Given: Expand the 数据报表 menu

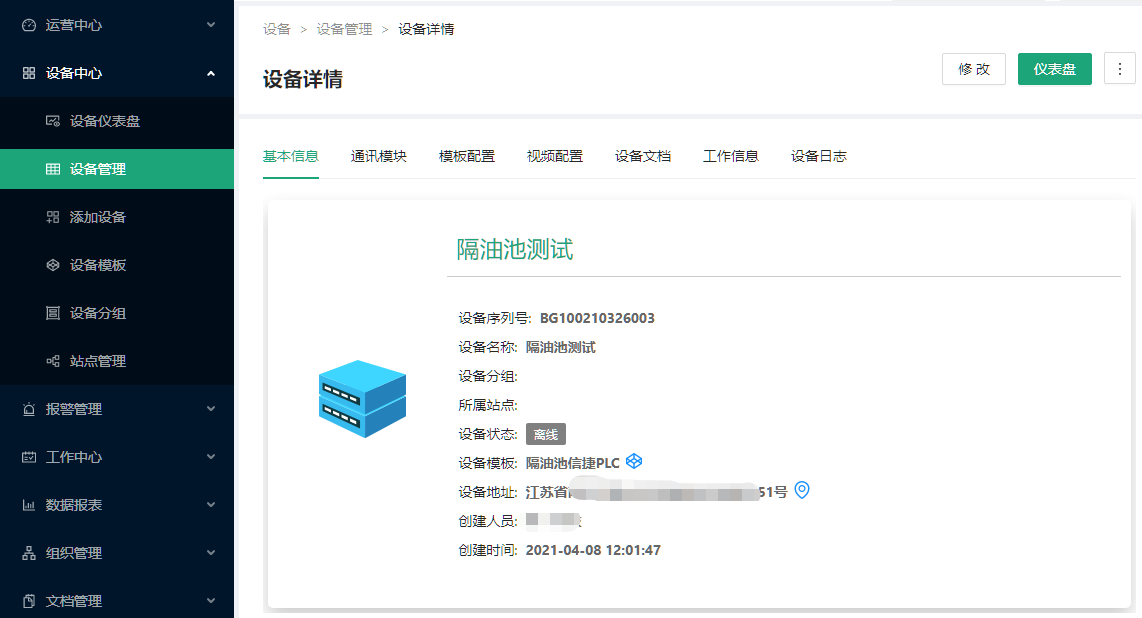Looking at the screenshot, I should [x=116, y=505].
